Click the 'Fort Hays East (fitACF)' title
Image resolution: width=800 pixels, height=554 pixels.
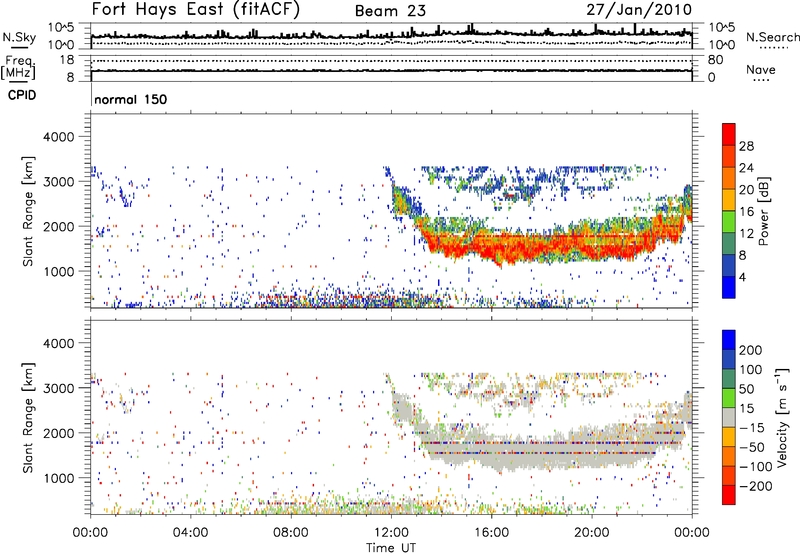[196, 10]
